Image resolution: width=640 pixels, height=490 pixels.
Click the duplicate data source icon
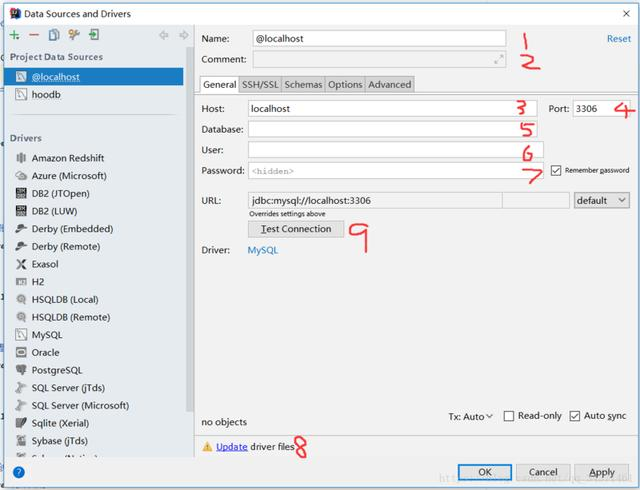pyautogui.click(x=54, y=35)
